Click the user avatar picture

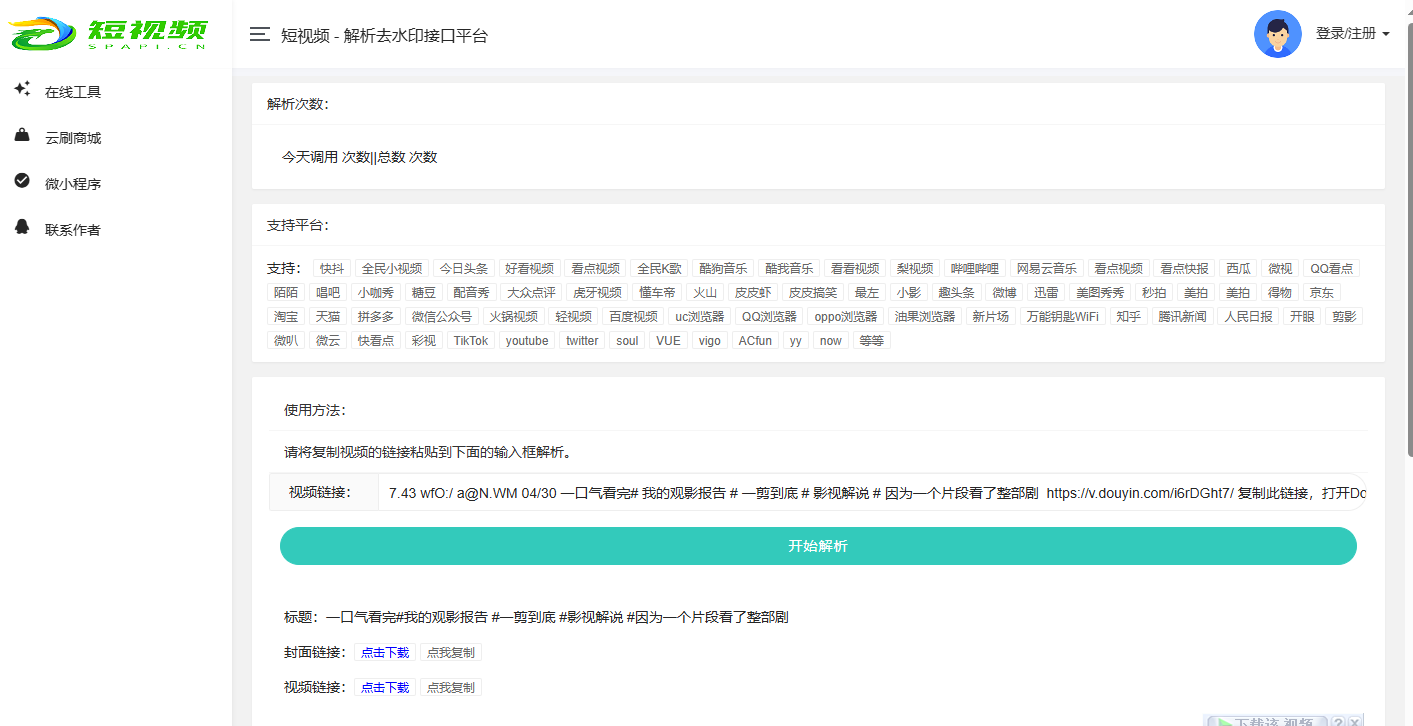tap(1277, 34)
